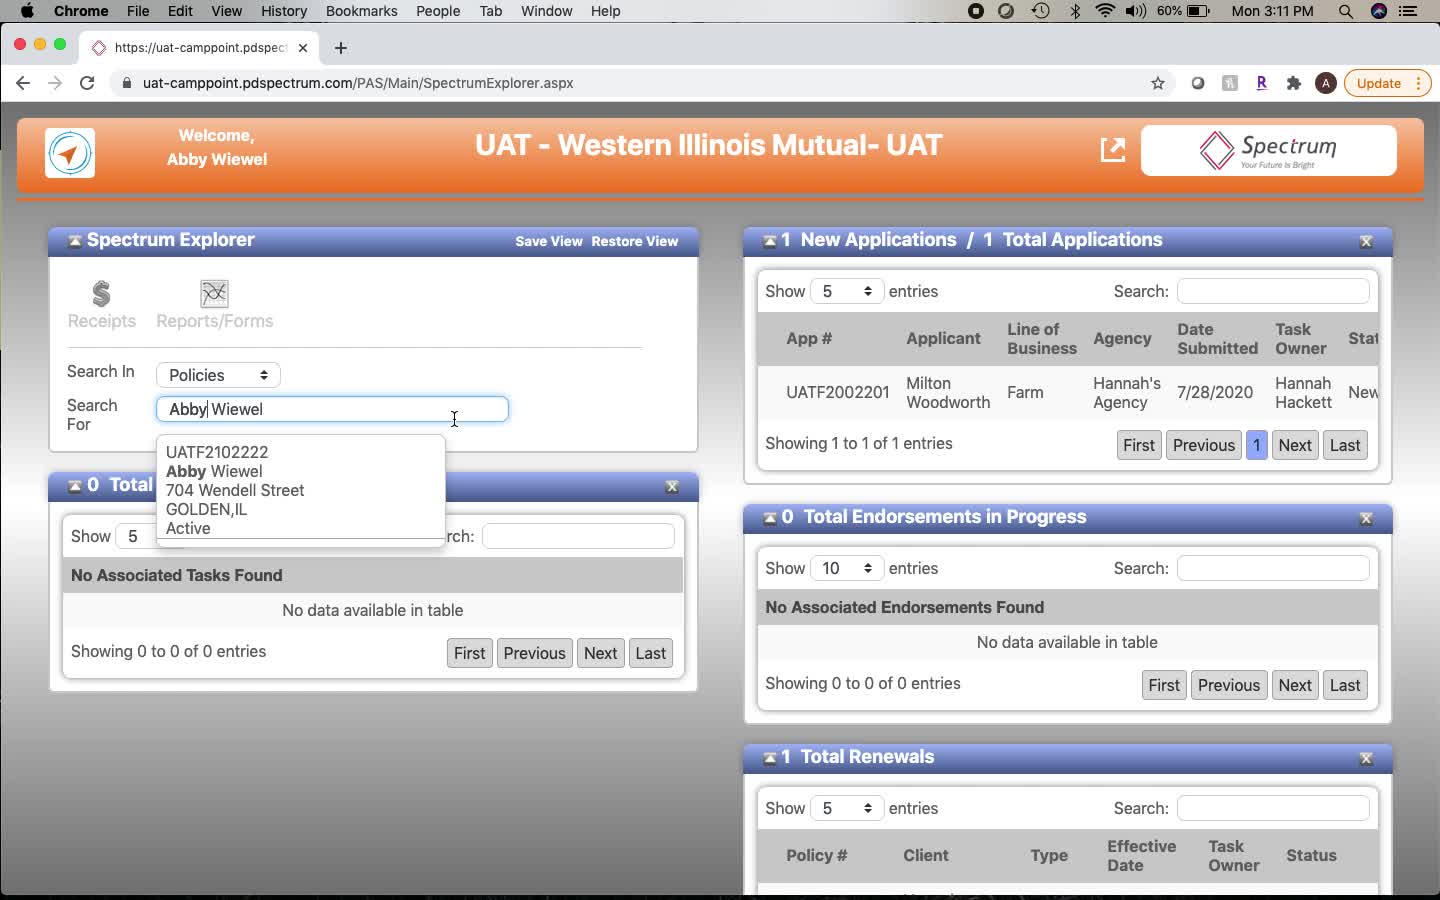Click the Milton Woodworth applicant cell

point(948,392)
